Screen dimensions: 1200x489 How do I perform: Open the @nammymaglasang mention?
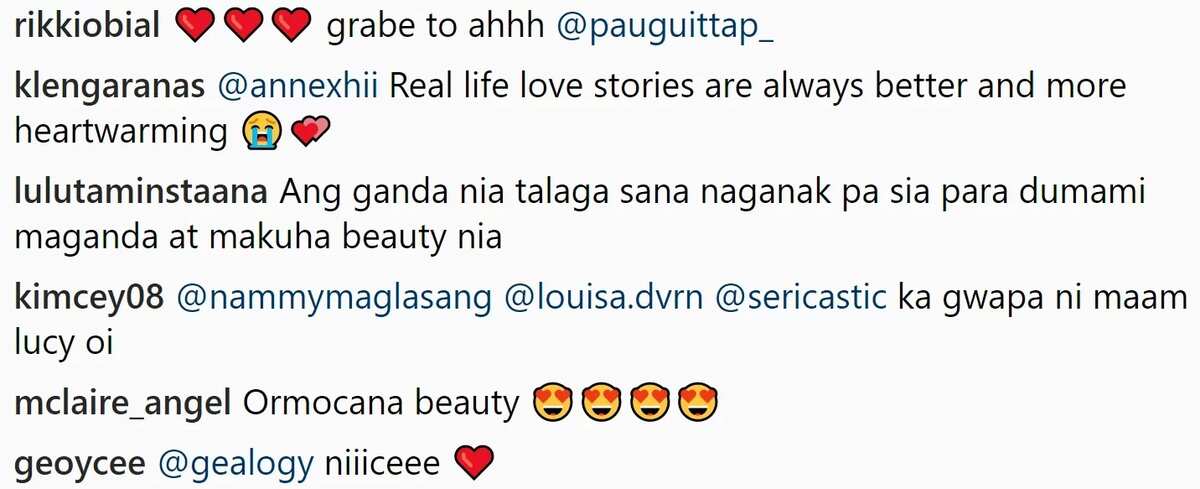pyautogui.click(x=335, y=296)
